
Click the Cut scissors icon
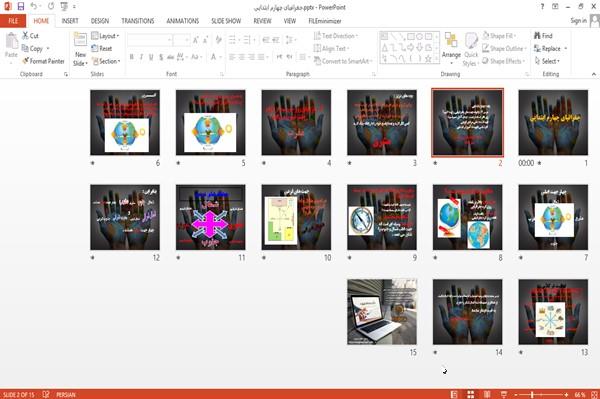point(25,36)
